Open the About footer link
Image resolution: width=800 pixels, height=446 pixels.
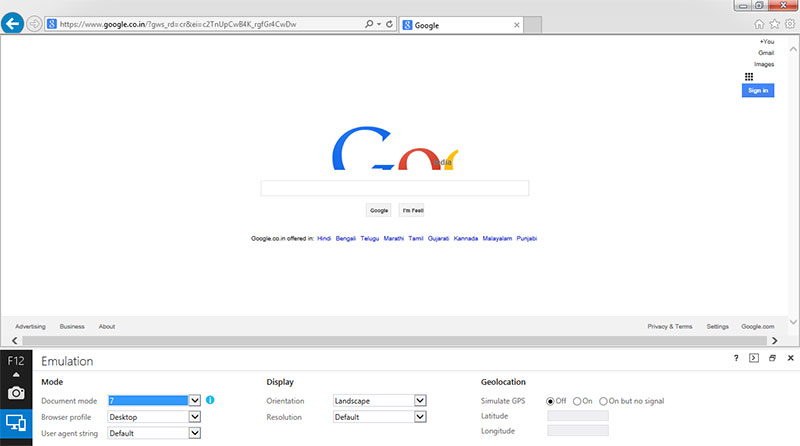[x=107, y=327]
